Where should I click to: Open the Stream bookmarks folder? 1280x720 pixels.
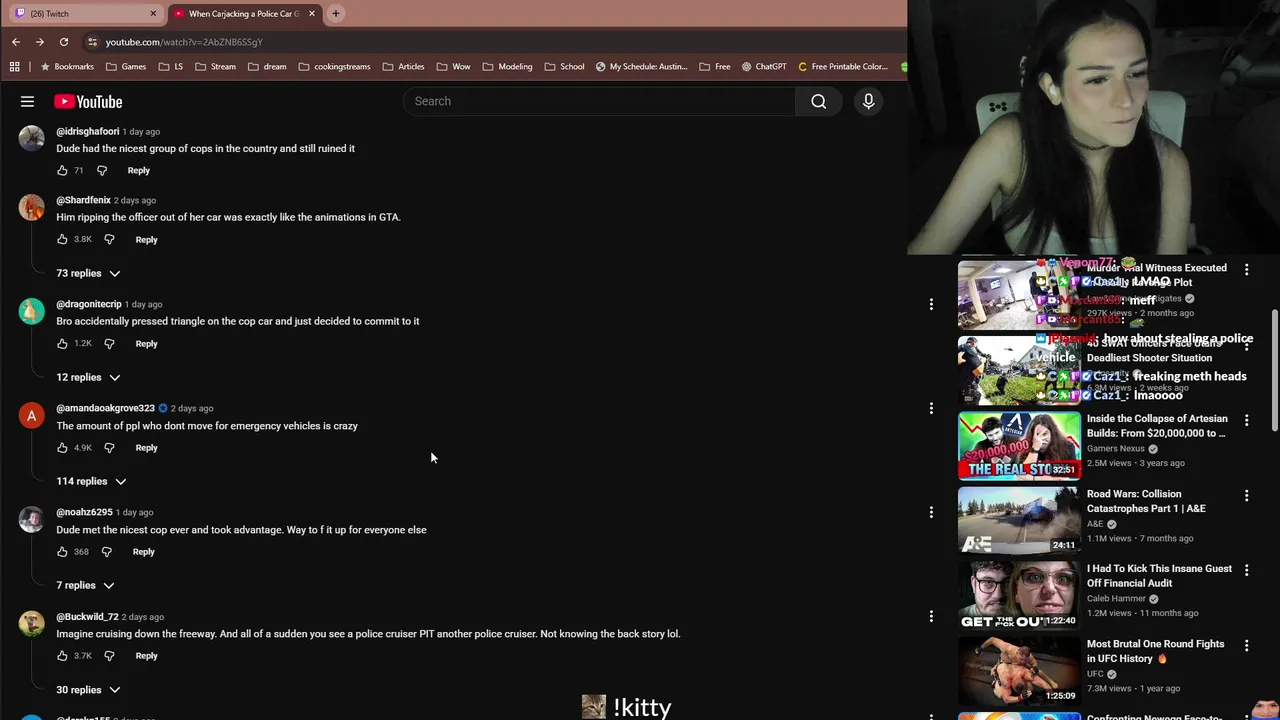tap(216, 67)
